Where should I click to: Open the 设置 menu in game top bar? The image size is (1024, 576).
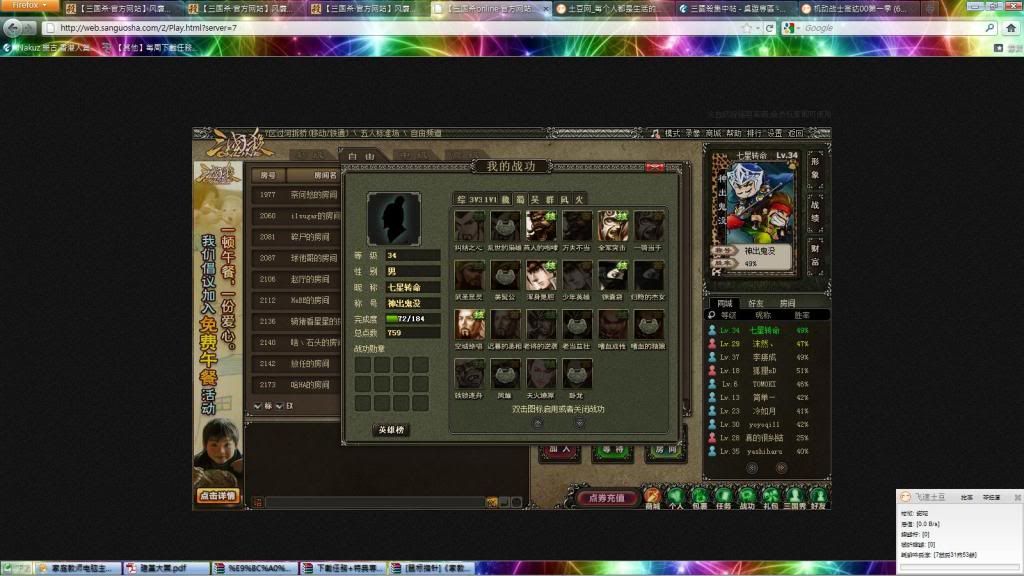775,133
